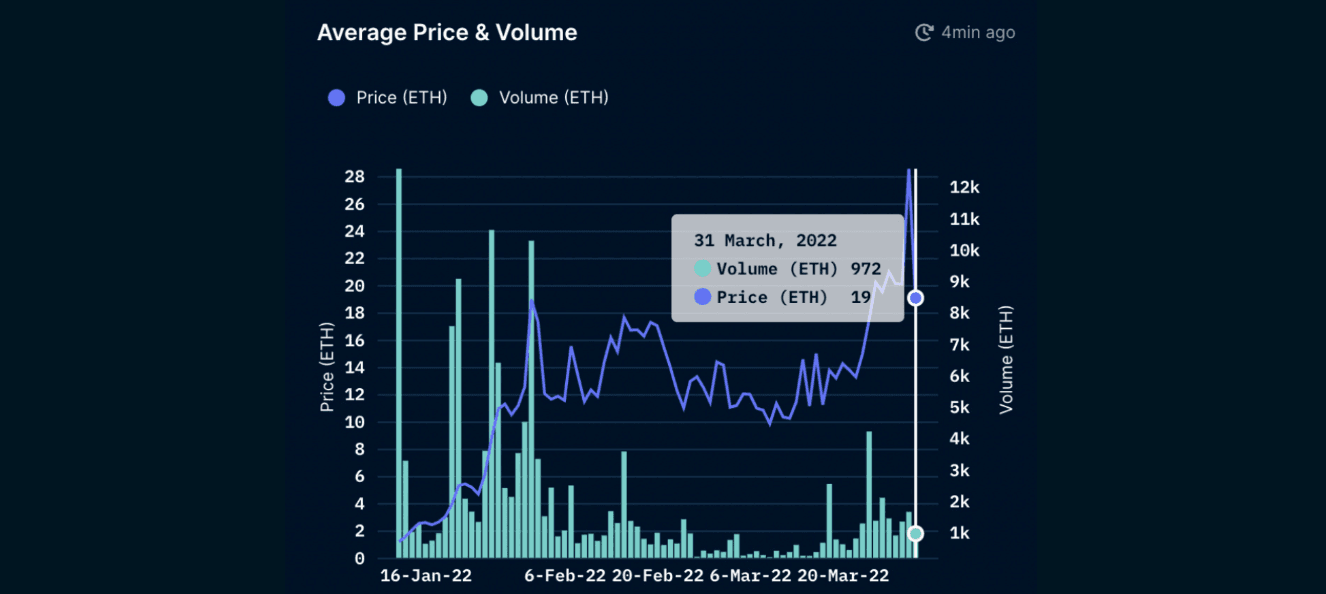Image resolution: width=1326 pixels, height=594 pixels.
Task: Click the Average Price & Volume title
Action: tap(447, 33)
